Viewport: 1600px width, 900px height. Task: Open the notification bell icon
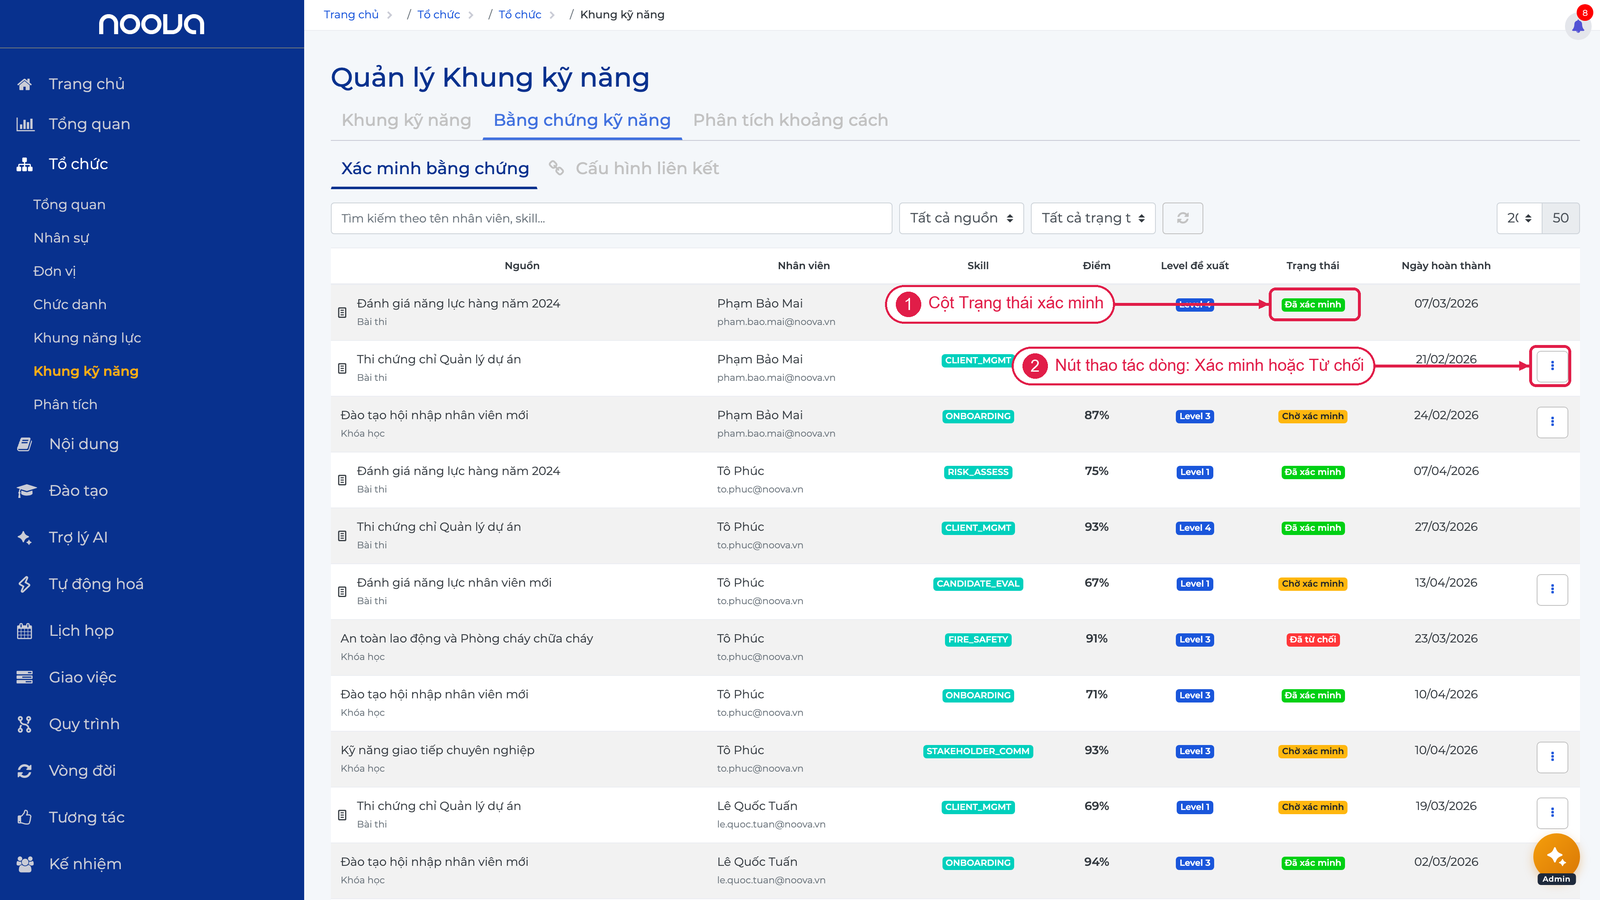1578,26
